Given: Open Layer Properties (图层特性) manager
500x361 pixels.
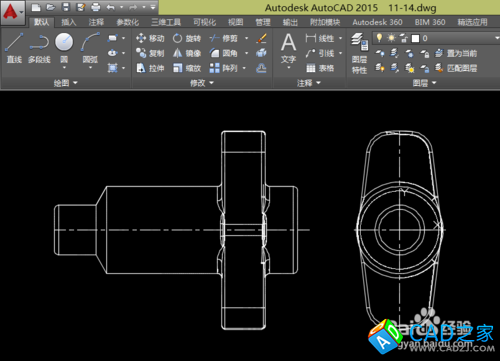Looking at the screenshot, I should click(x=359, y=54).
